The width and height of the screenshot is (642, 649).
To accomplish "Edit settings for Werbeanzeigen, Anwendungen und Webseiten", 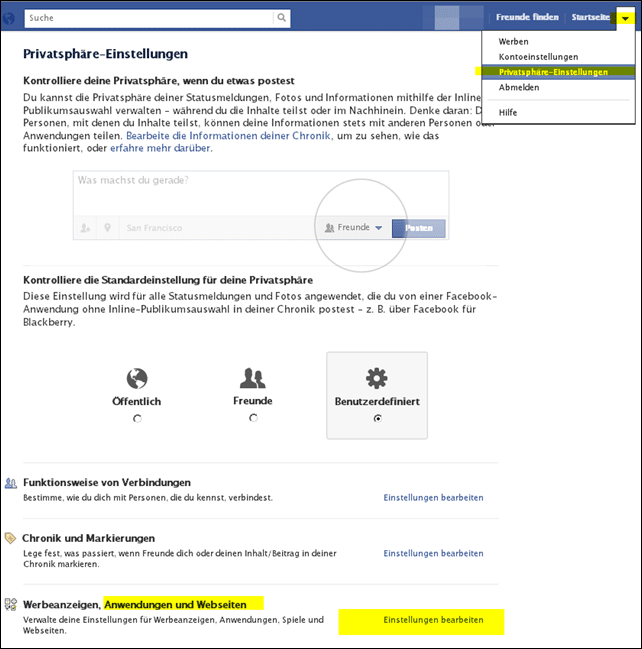I will click(433, 620).
